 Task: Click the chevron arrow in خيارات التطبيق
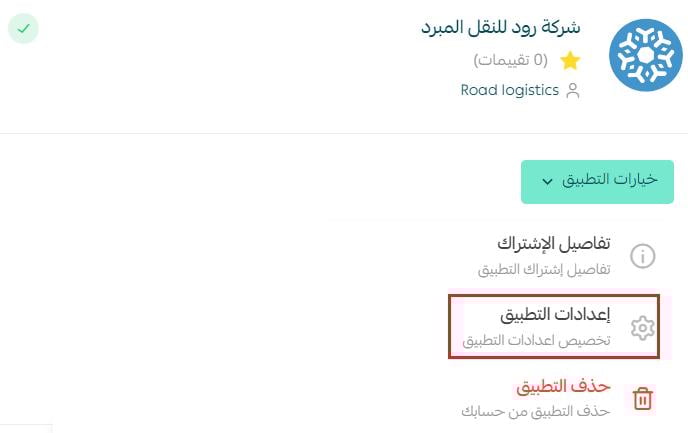[x=547, y=181]
